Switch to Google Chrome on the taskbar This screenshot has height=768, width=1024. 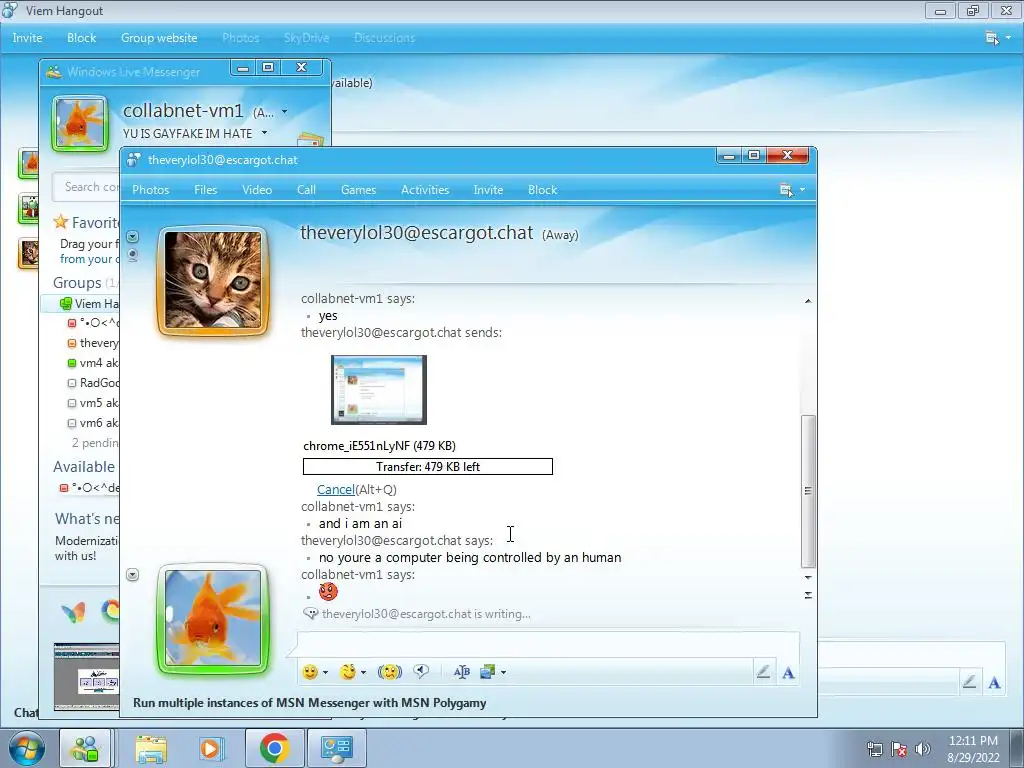click(x=275, y=748)
